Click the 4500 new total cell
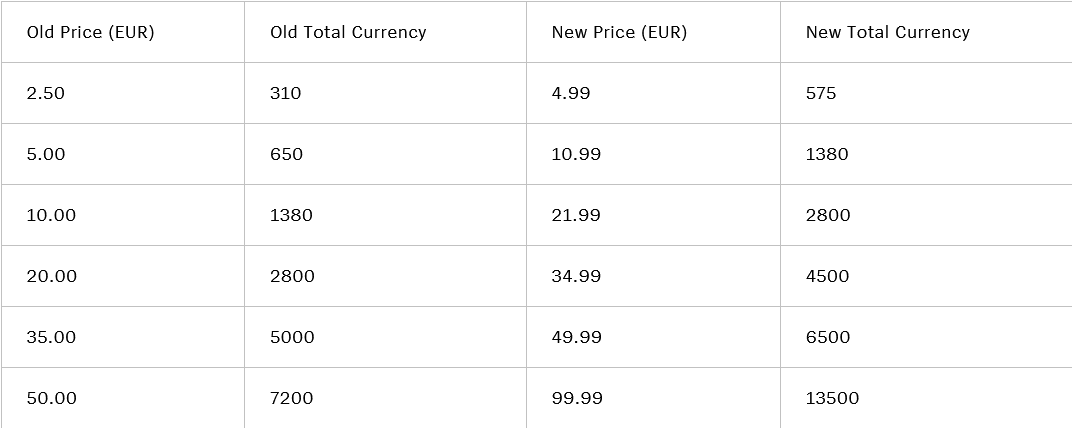The height and width of the screenshot is (428, 1072). click(827, 276)
